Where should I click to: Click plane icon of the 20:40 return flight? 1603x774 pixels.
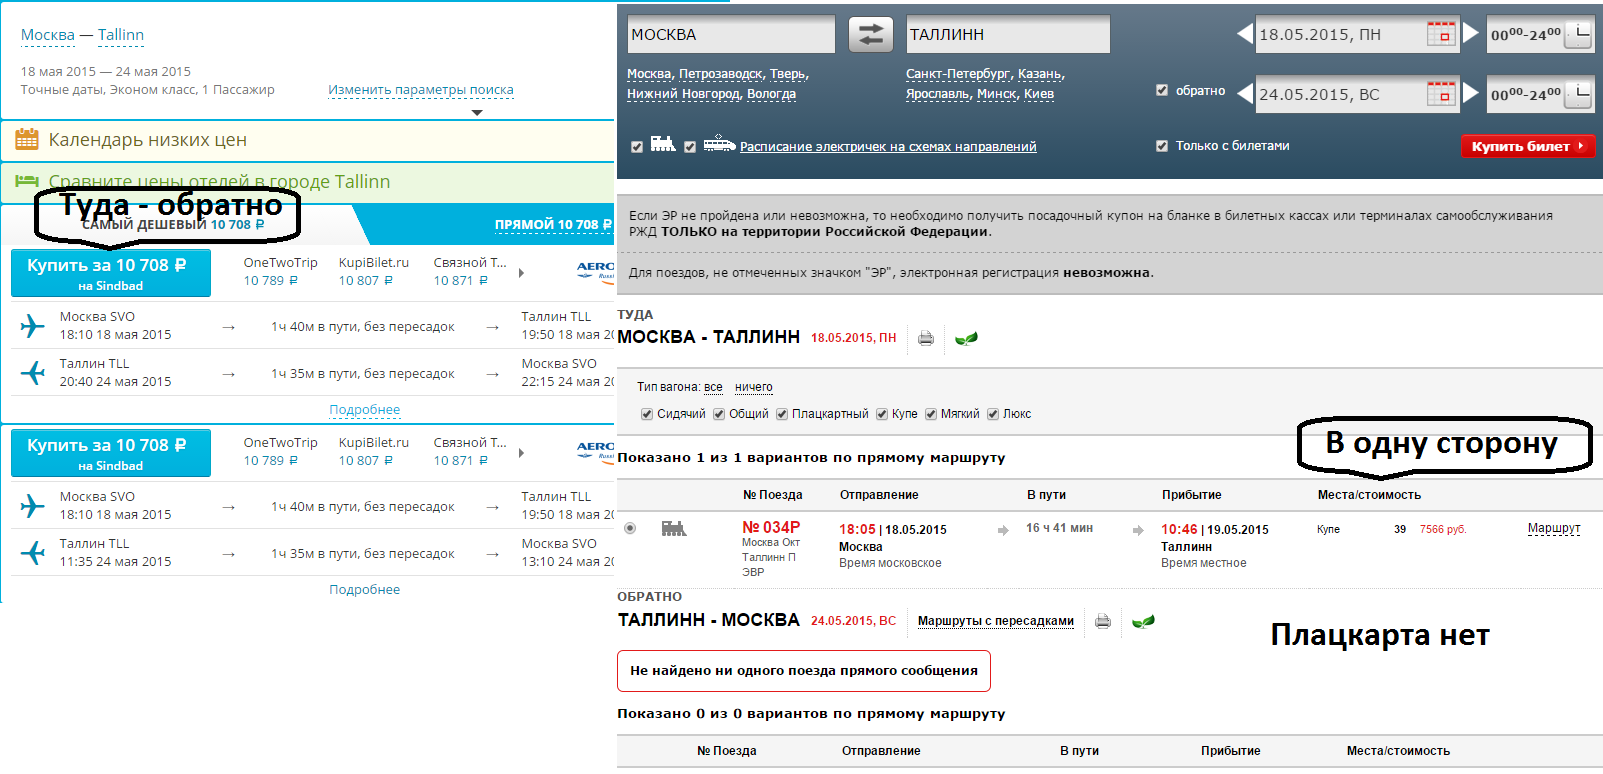(x=33, y=373)
